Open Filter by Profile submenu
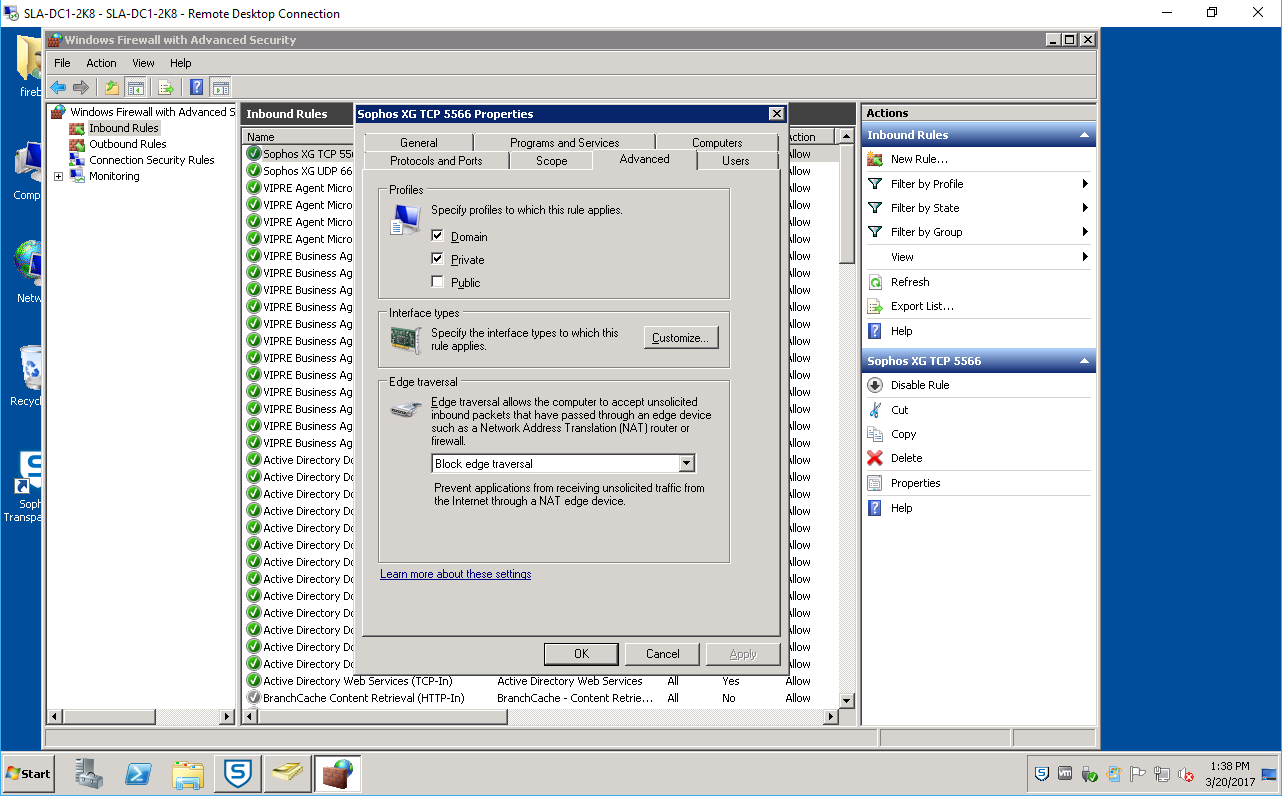This screenshot has width=1282, height=796. tap(978, 184)
